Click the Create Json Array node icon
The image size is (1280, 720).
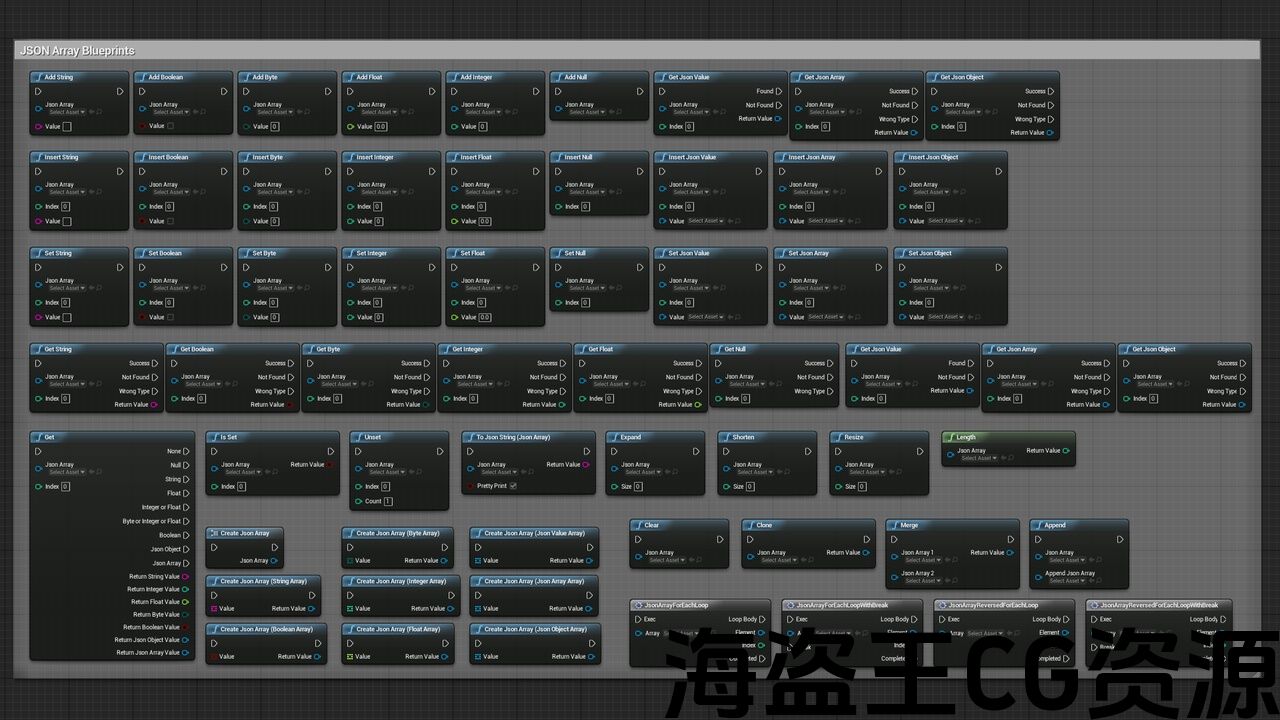(x=213, y=533)
